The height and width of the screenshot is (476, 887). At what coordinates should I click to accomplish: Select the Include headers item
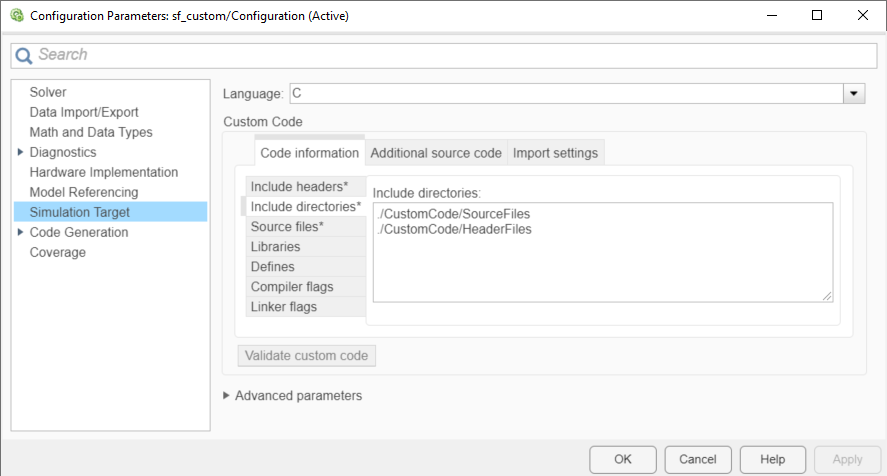tap(299, 186)
